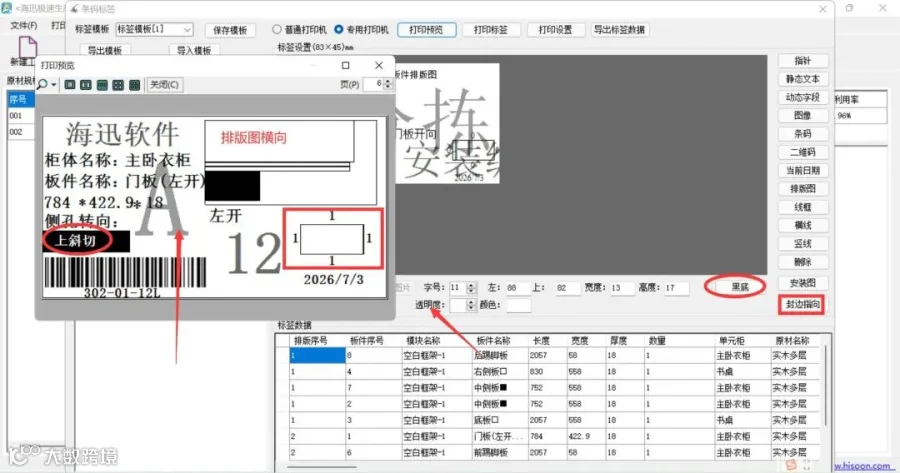Select the six-page view icon in print preview
The height and width of the screenshot is (473, 900).
(134, 85)
